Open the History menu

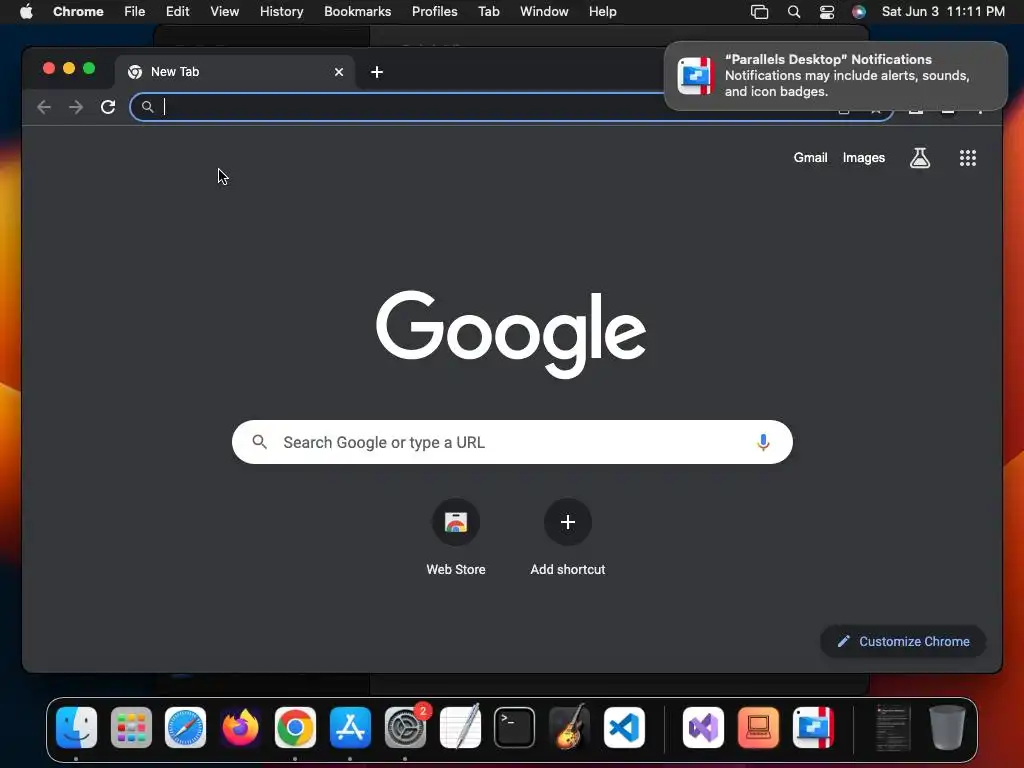pos(281,12)
